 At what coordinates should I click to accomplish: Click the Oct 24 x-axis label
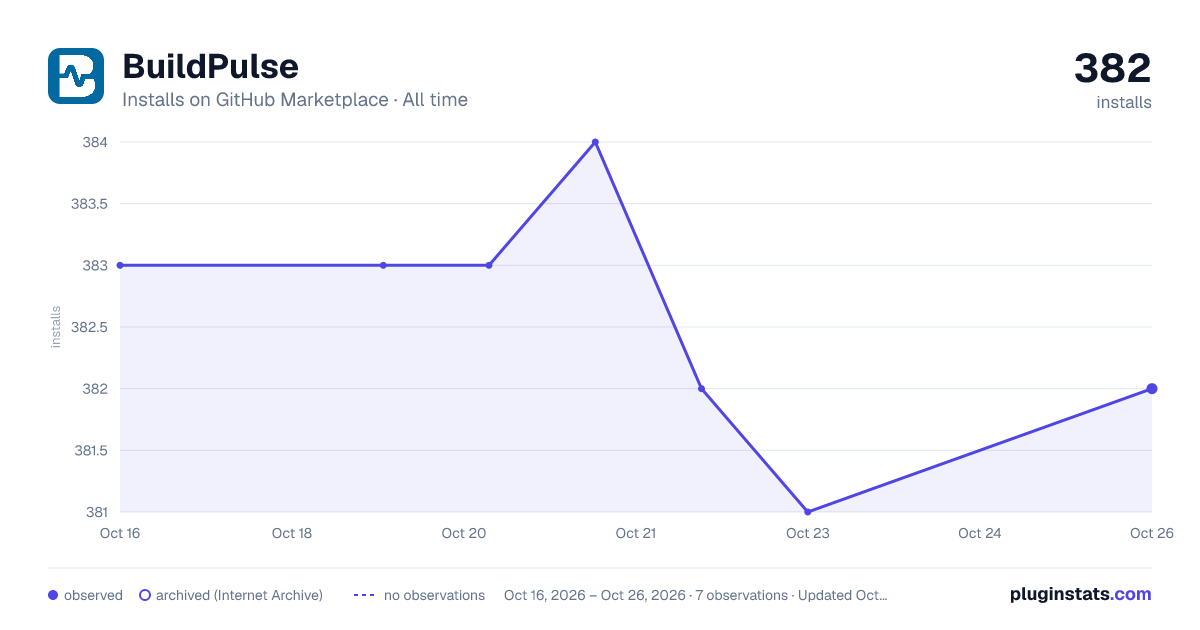[980, 533]
